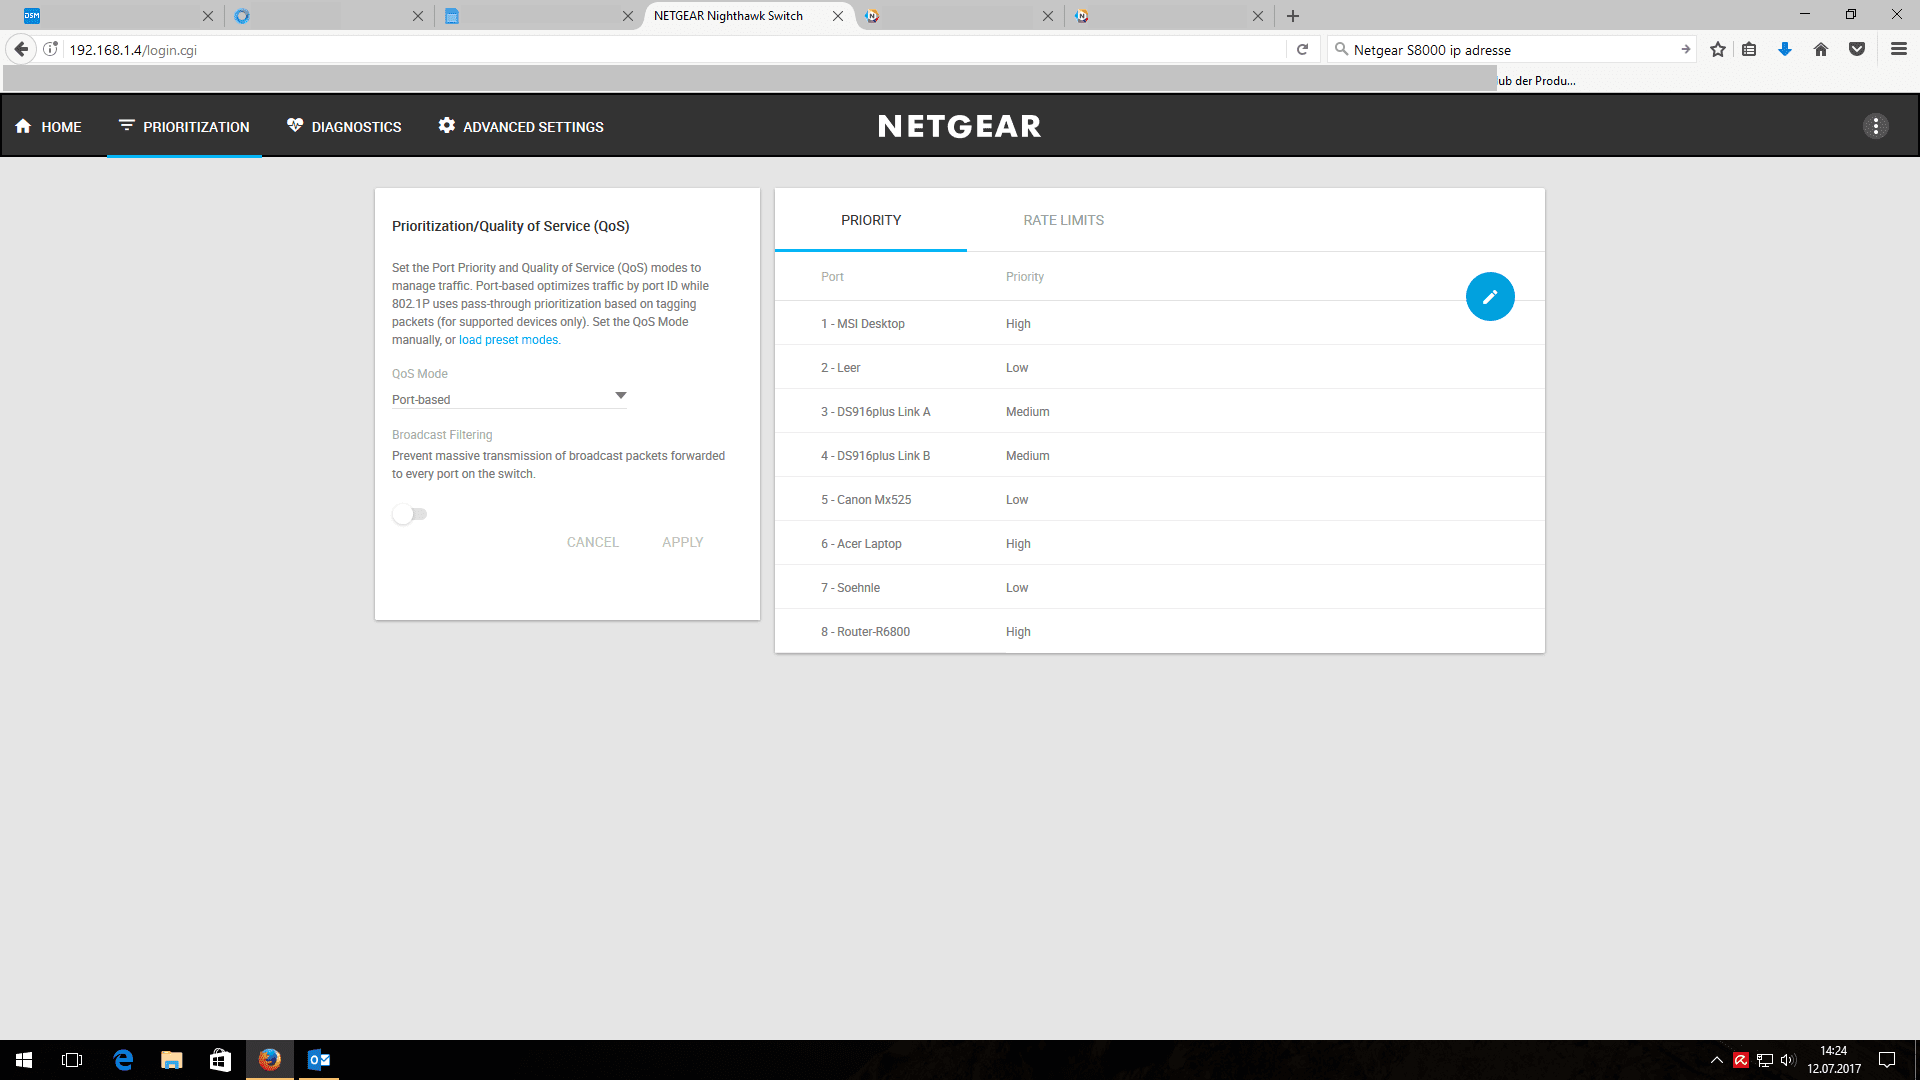Click the address bar URL field
Viewport: 1920px width, 1080px height.
(x=675, y=49)
